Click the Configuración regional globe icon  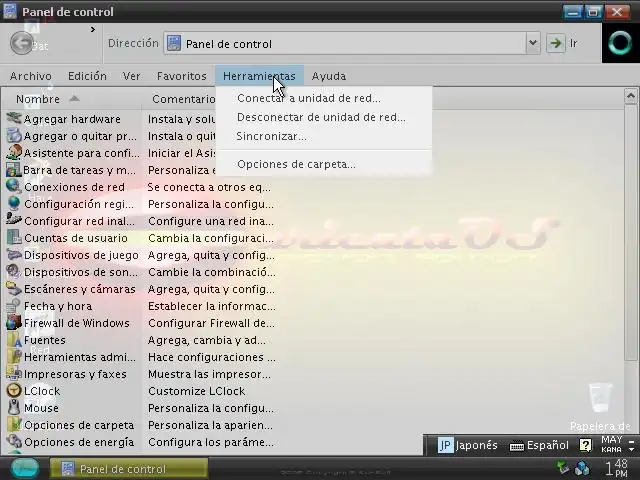tap(13, 204)
